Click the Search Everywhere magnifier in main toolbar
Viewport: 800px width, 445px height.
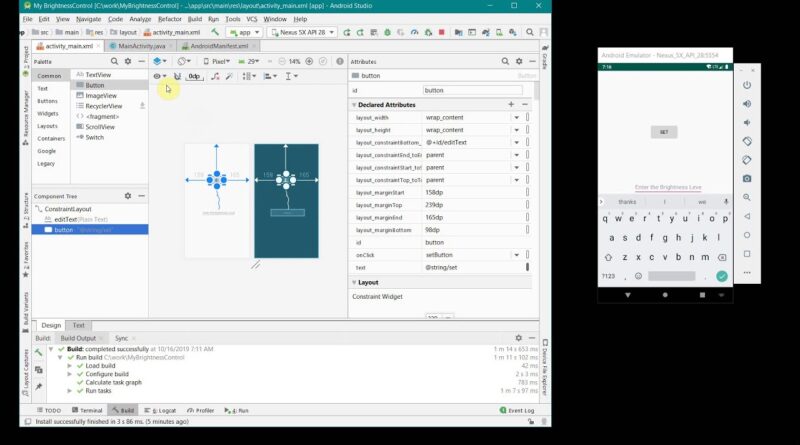530,32
